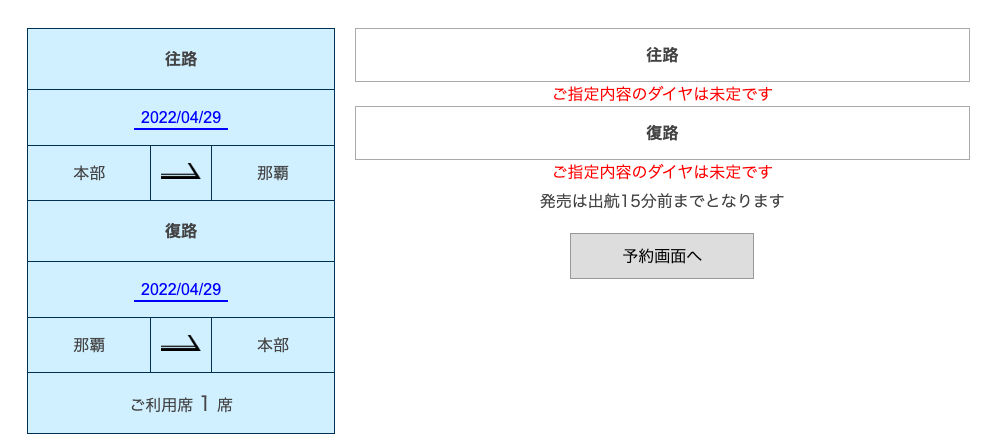Click outbound arrival port 那覇

(x=273, y=173)
